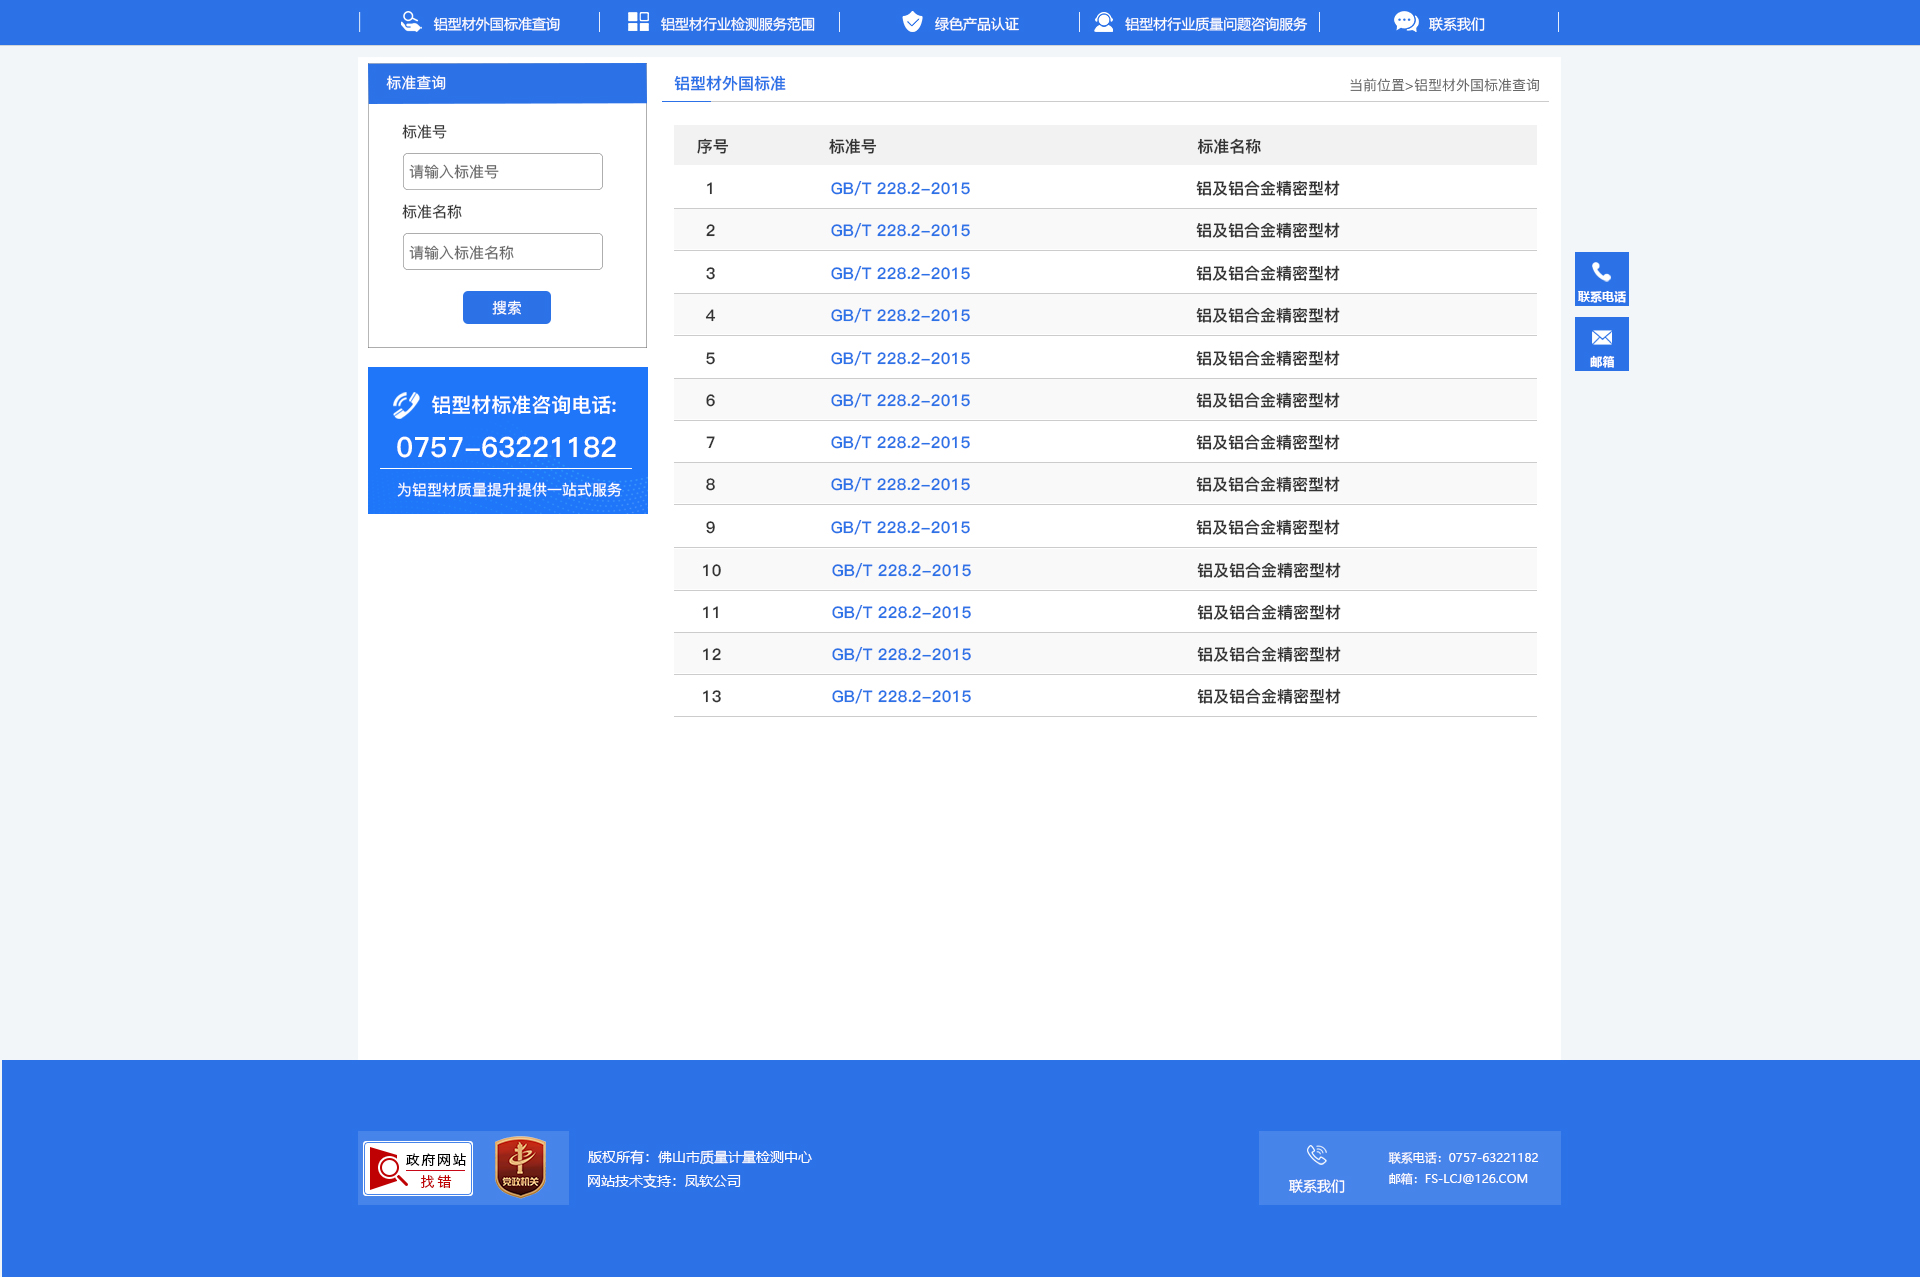
Task: Open the GB/T 228.2-2015 link in row 1
Action: [900, 188]
